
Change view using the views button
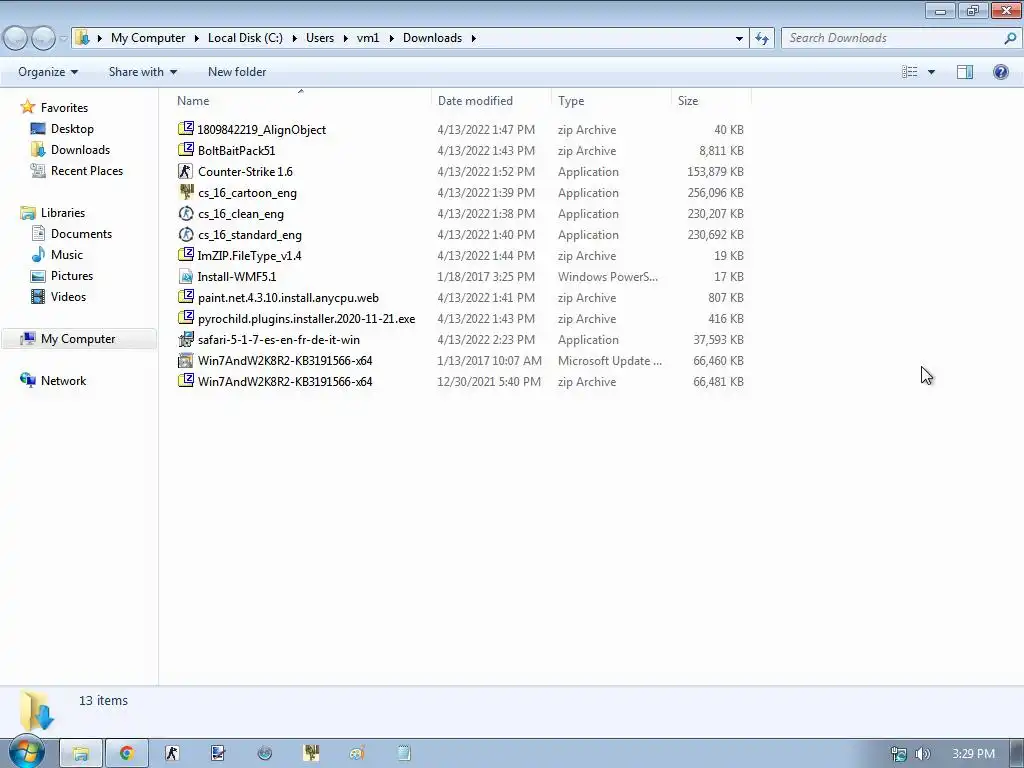(x=910, y=72)
